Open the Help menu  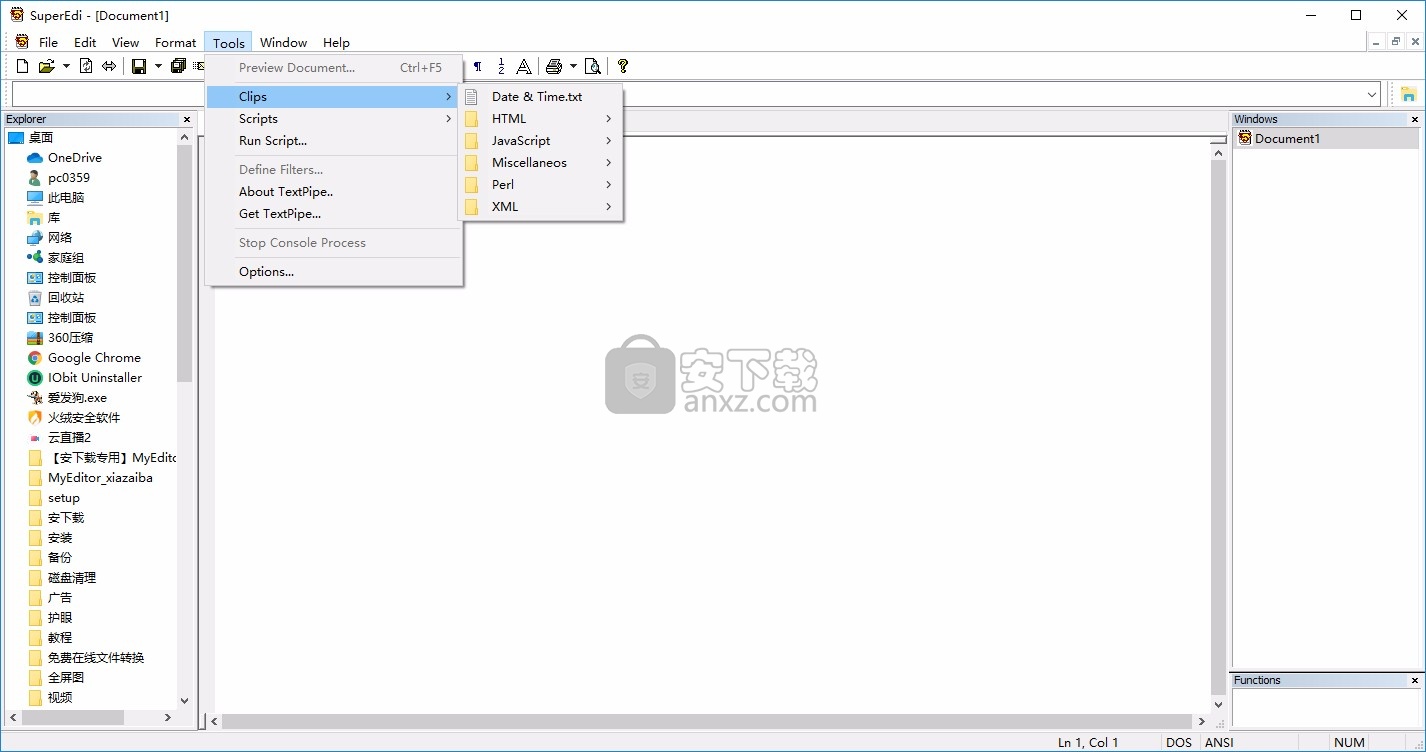click(x=336, y=42)
